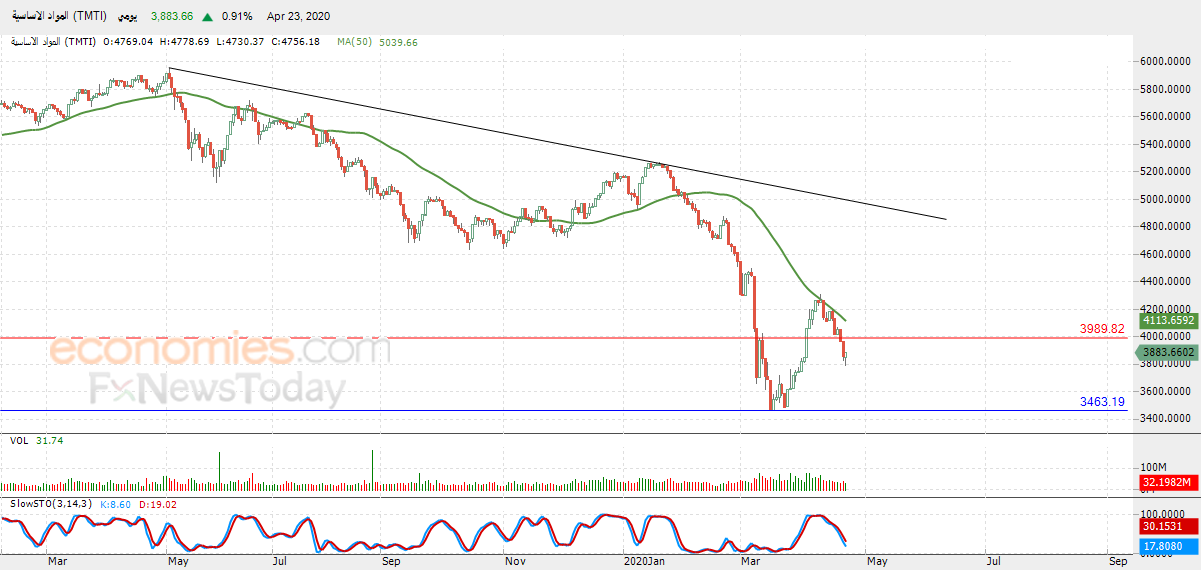Click the 5000.0000 price axis label
Image resolution: width=1201 pixels, height=570 pixels.
[1166, 200]
